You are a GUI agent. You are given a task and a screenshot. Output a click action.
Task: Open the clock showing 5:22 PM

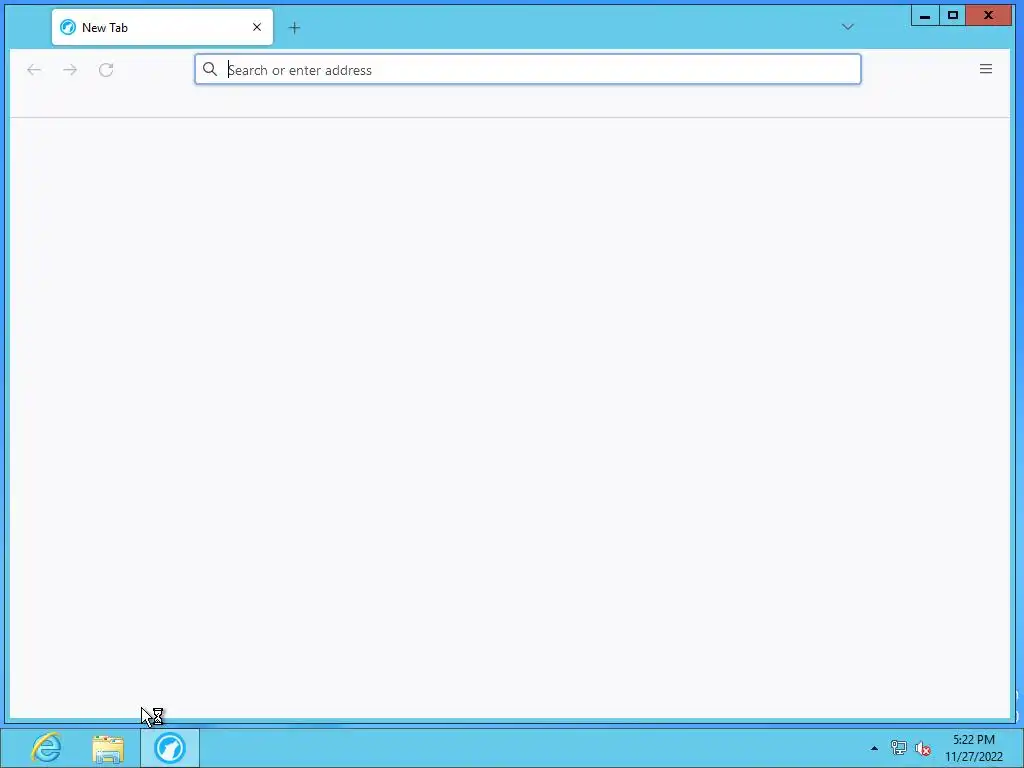coord(974,748)
